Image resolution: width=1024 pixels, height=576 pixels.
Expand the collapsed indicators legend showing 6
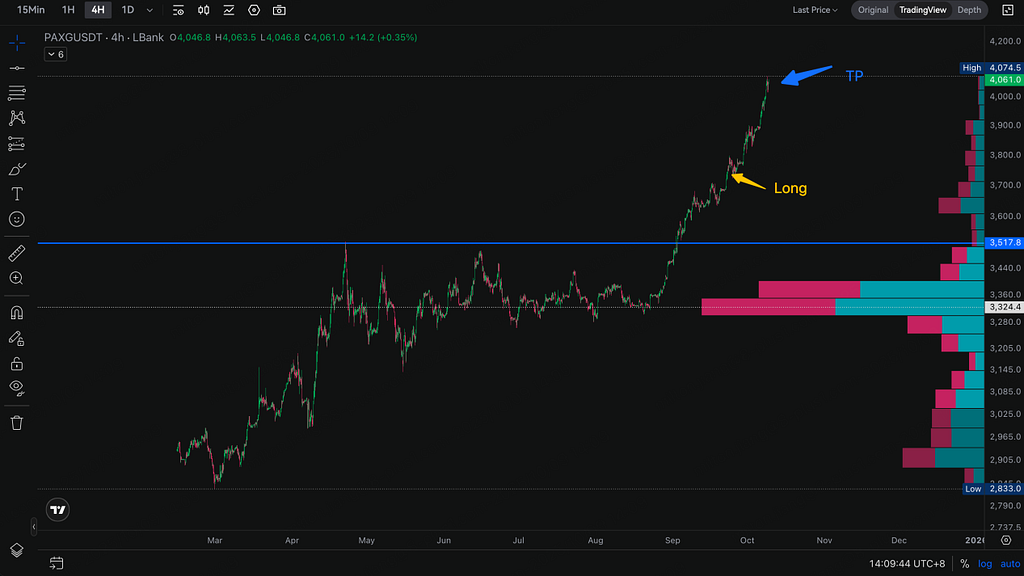(x=56, y=54)
